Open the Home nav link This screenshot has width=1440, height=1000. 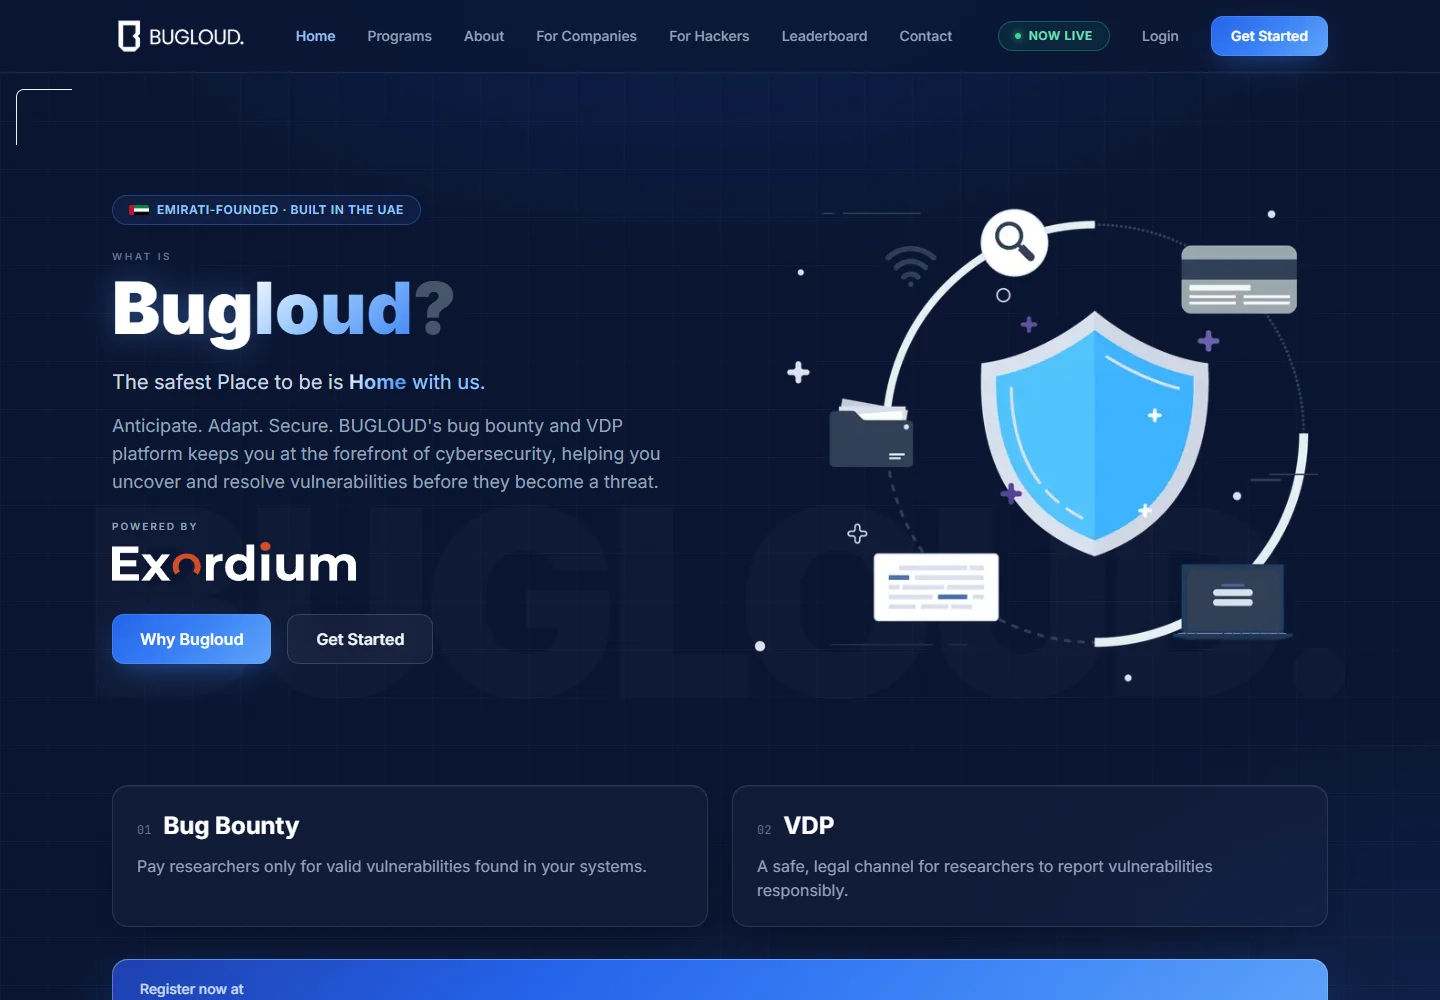click(315, 36)
